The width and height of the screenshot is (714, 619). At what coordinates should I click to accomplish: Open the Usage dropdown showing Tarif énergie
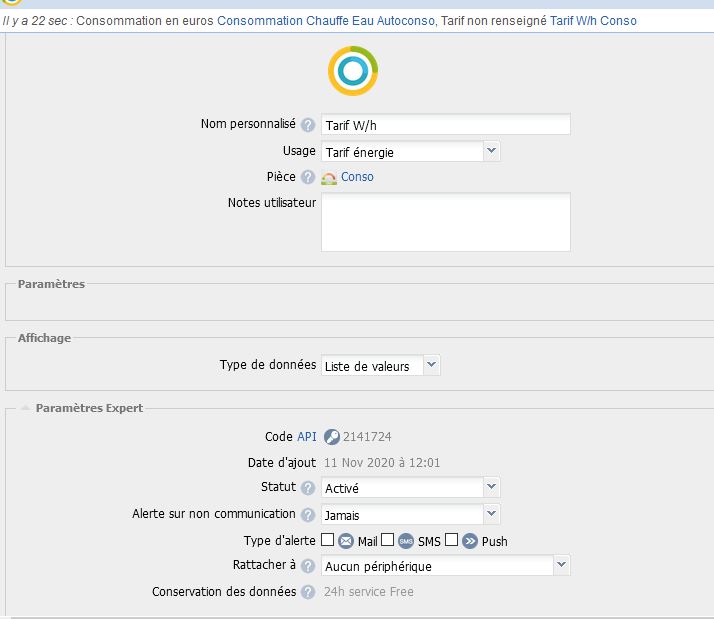coord(411,152)
